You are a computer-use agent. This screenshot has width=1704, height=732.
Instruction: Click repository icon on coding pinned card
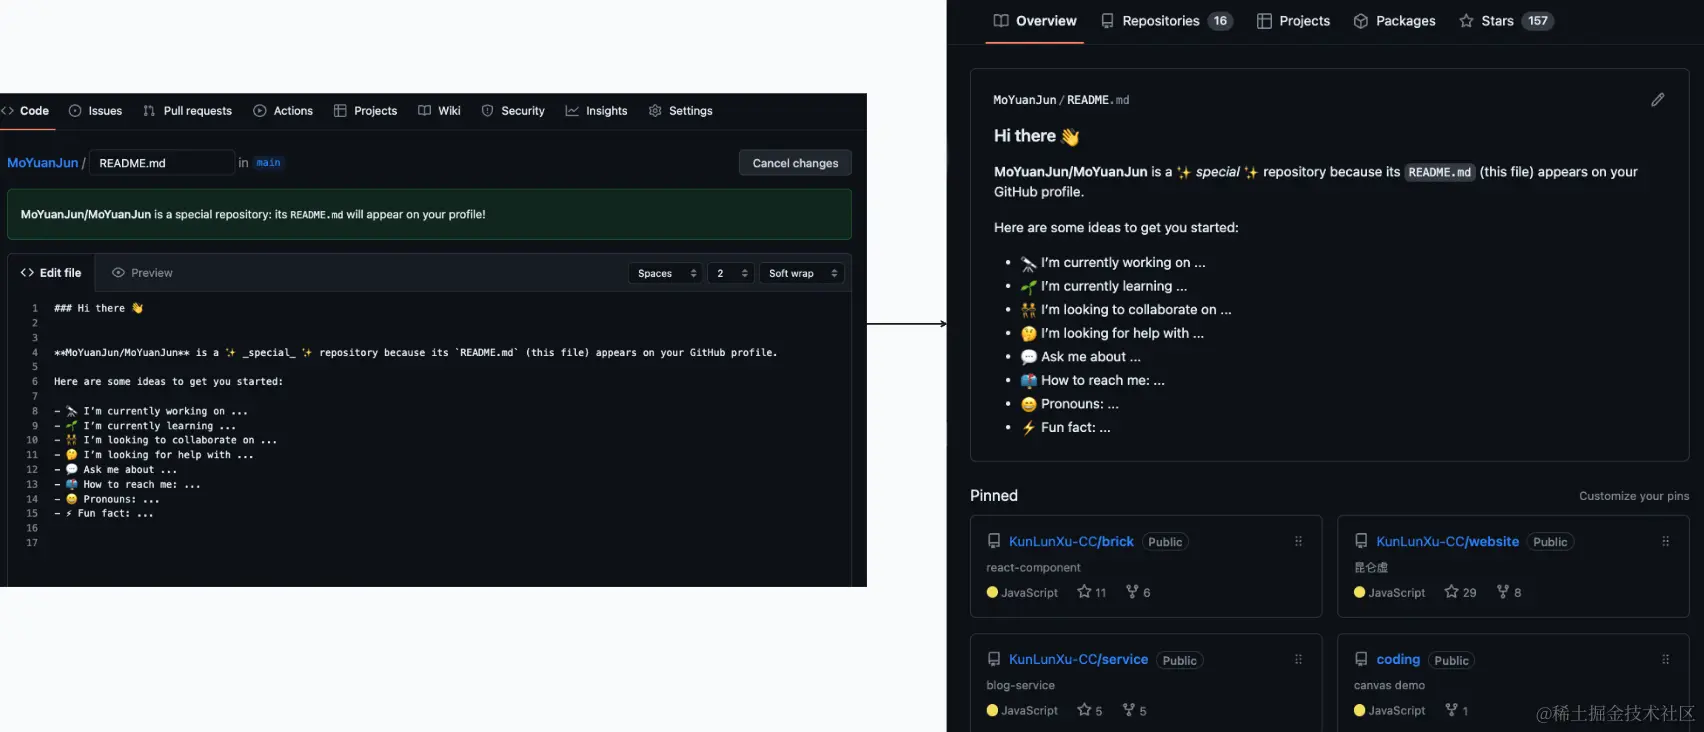click(x=1361, y=660)
